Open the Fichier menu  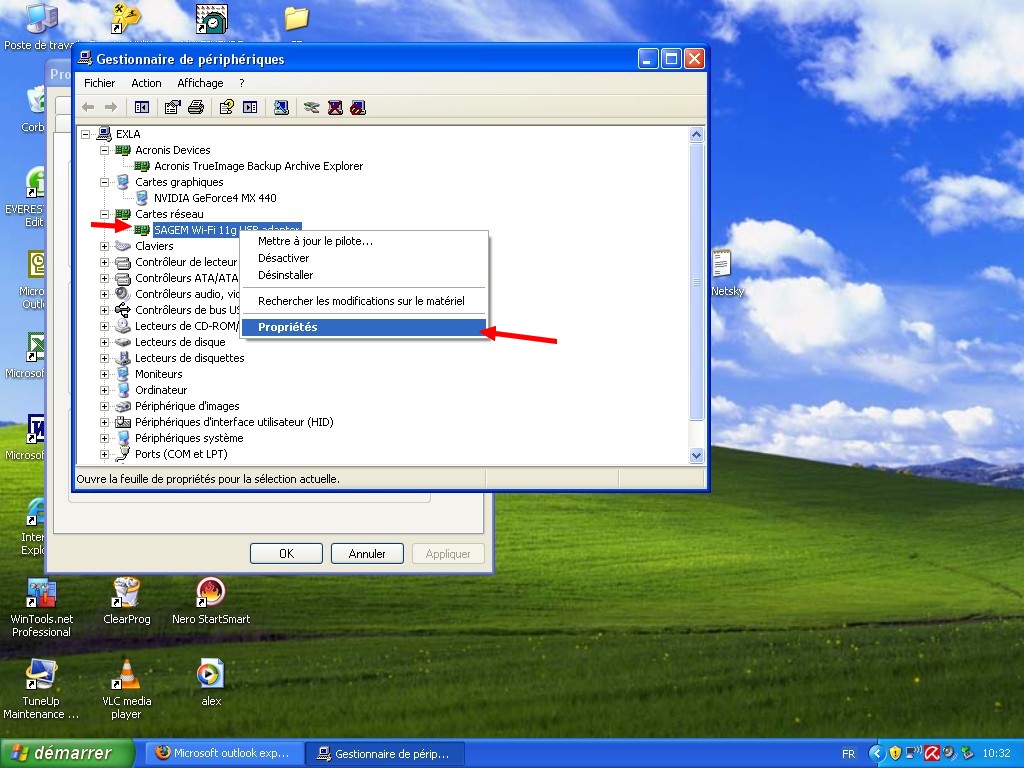point(99,83)
